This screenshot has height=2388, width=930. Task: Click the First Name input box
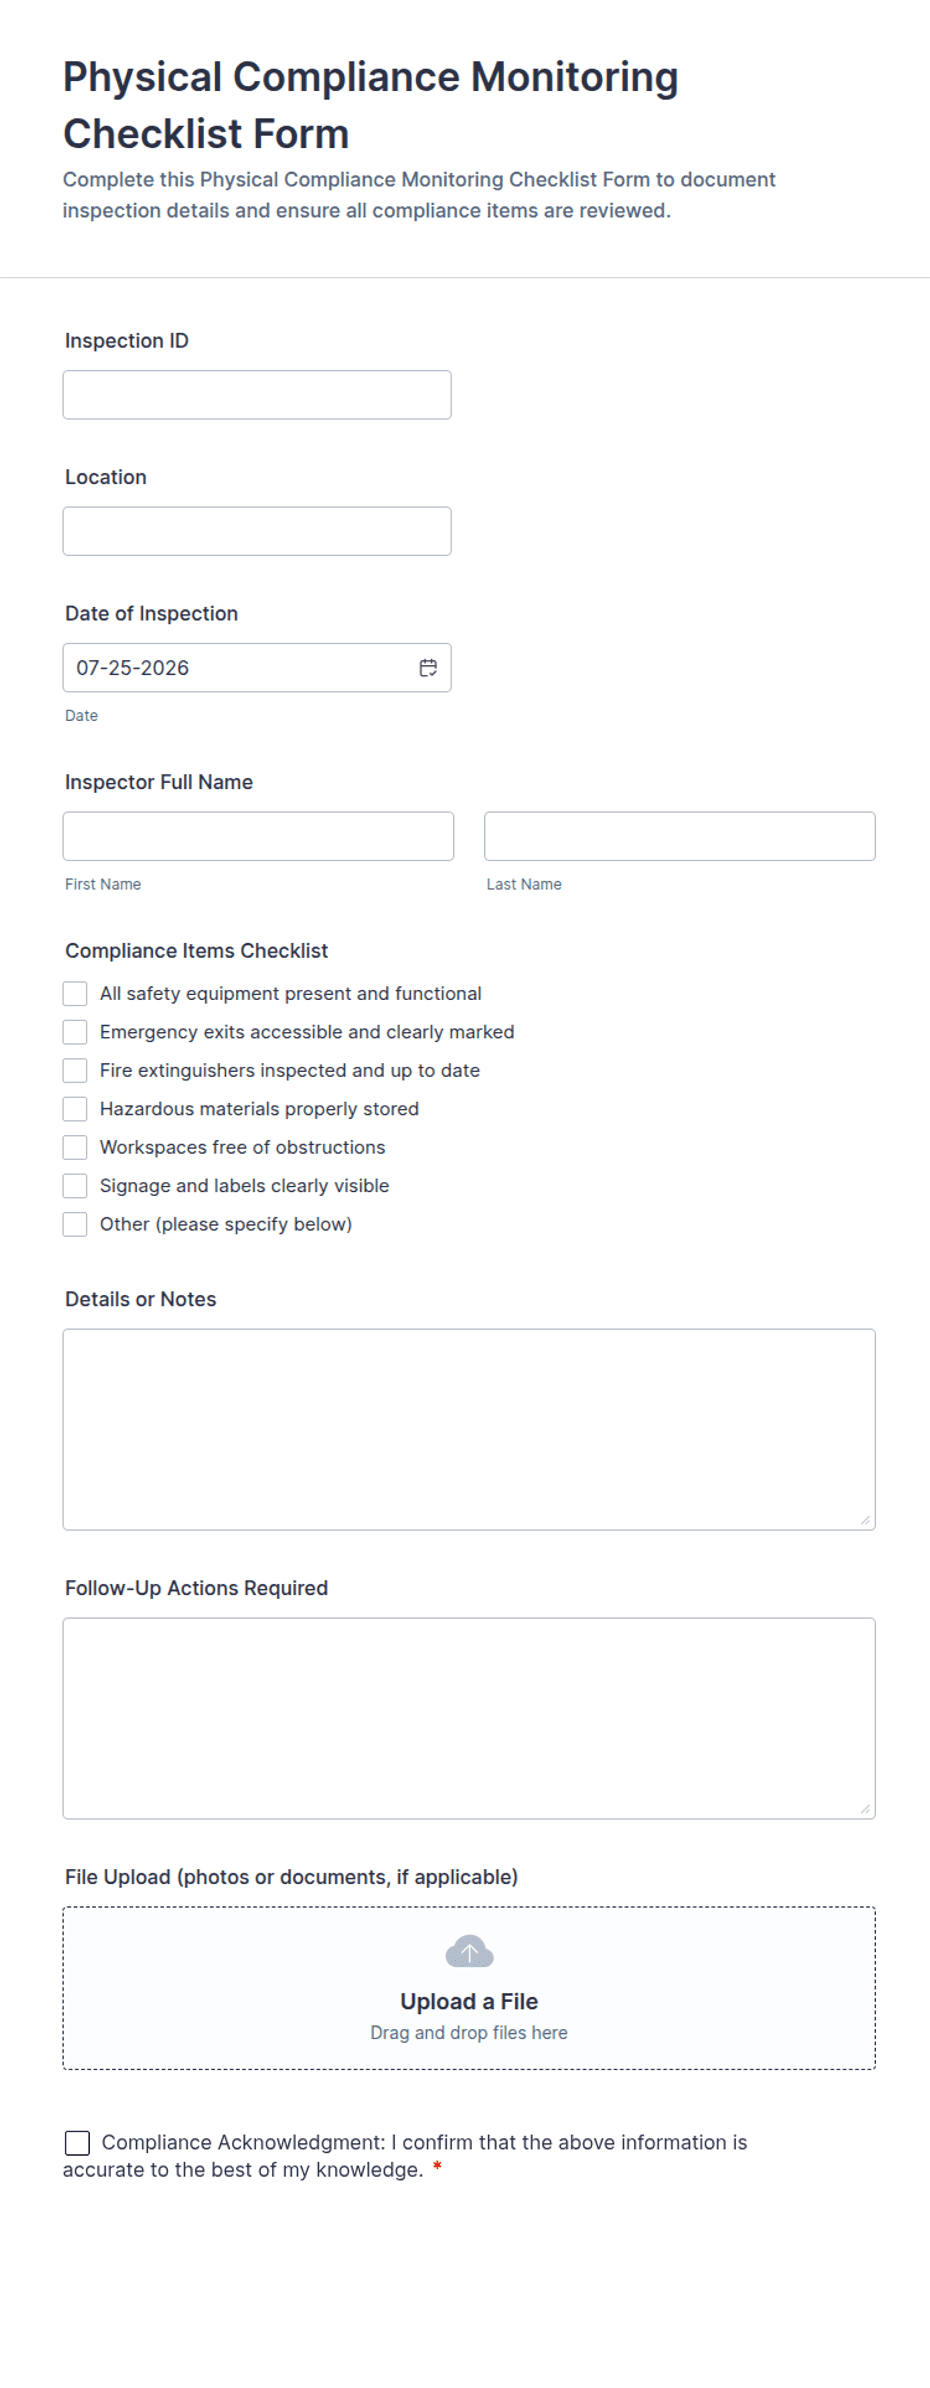point(258,836)
